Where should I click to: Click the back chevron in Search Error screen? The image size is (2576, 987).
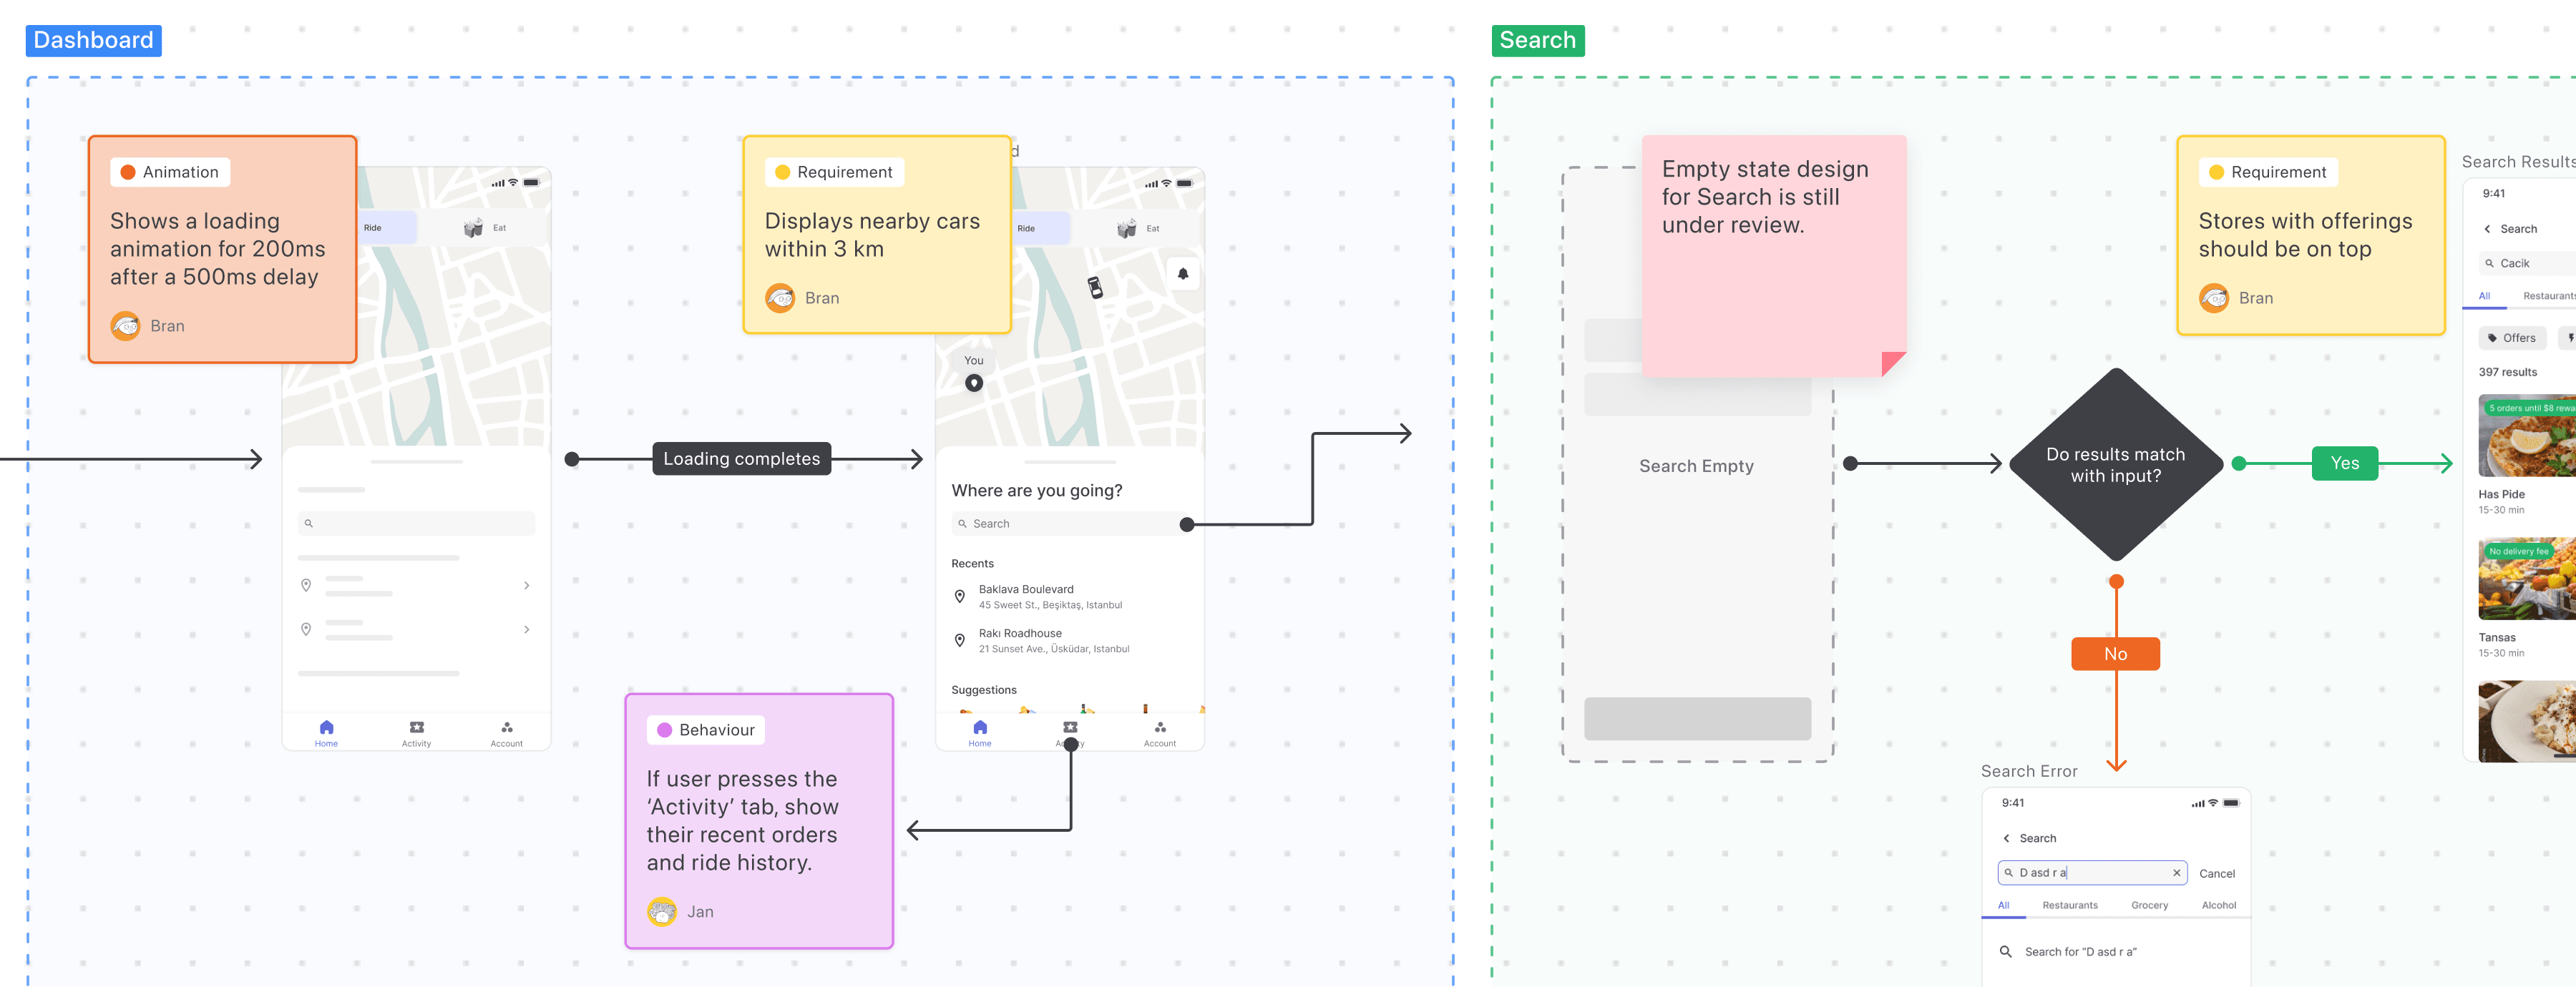2006,839
